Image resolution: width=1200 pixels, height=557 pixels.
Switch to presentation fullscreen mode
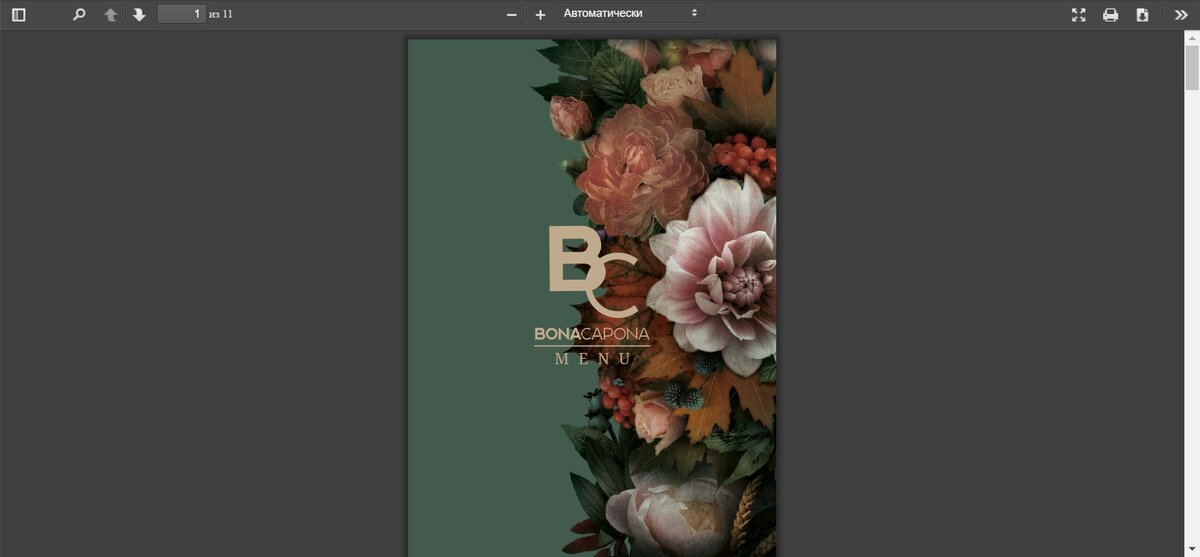coord(1079,15)
